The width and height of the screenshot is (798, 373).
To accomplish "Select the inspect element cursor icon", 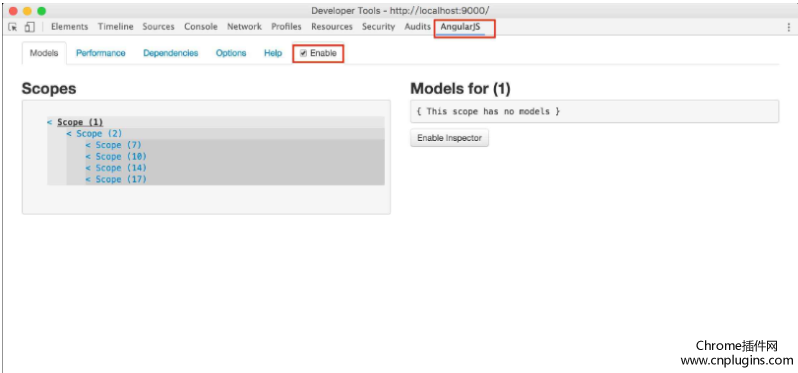I will (x=13, y=27).
